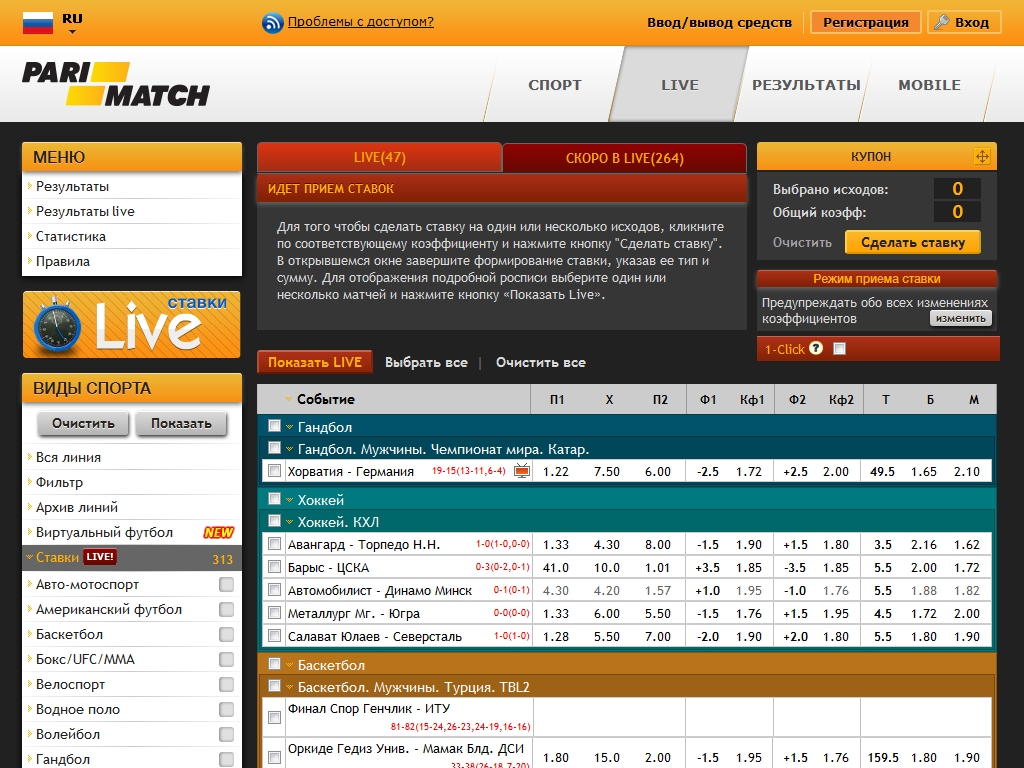Enable the 1-Click checkbox

(x=840, y=349)
